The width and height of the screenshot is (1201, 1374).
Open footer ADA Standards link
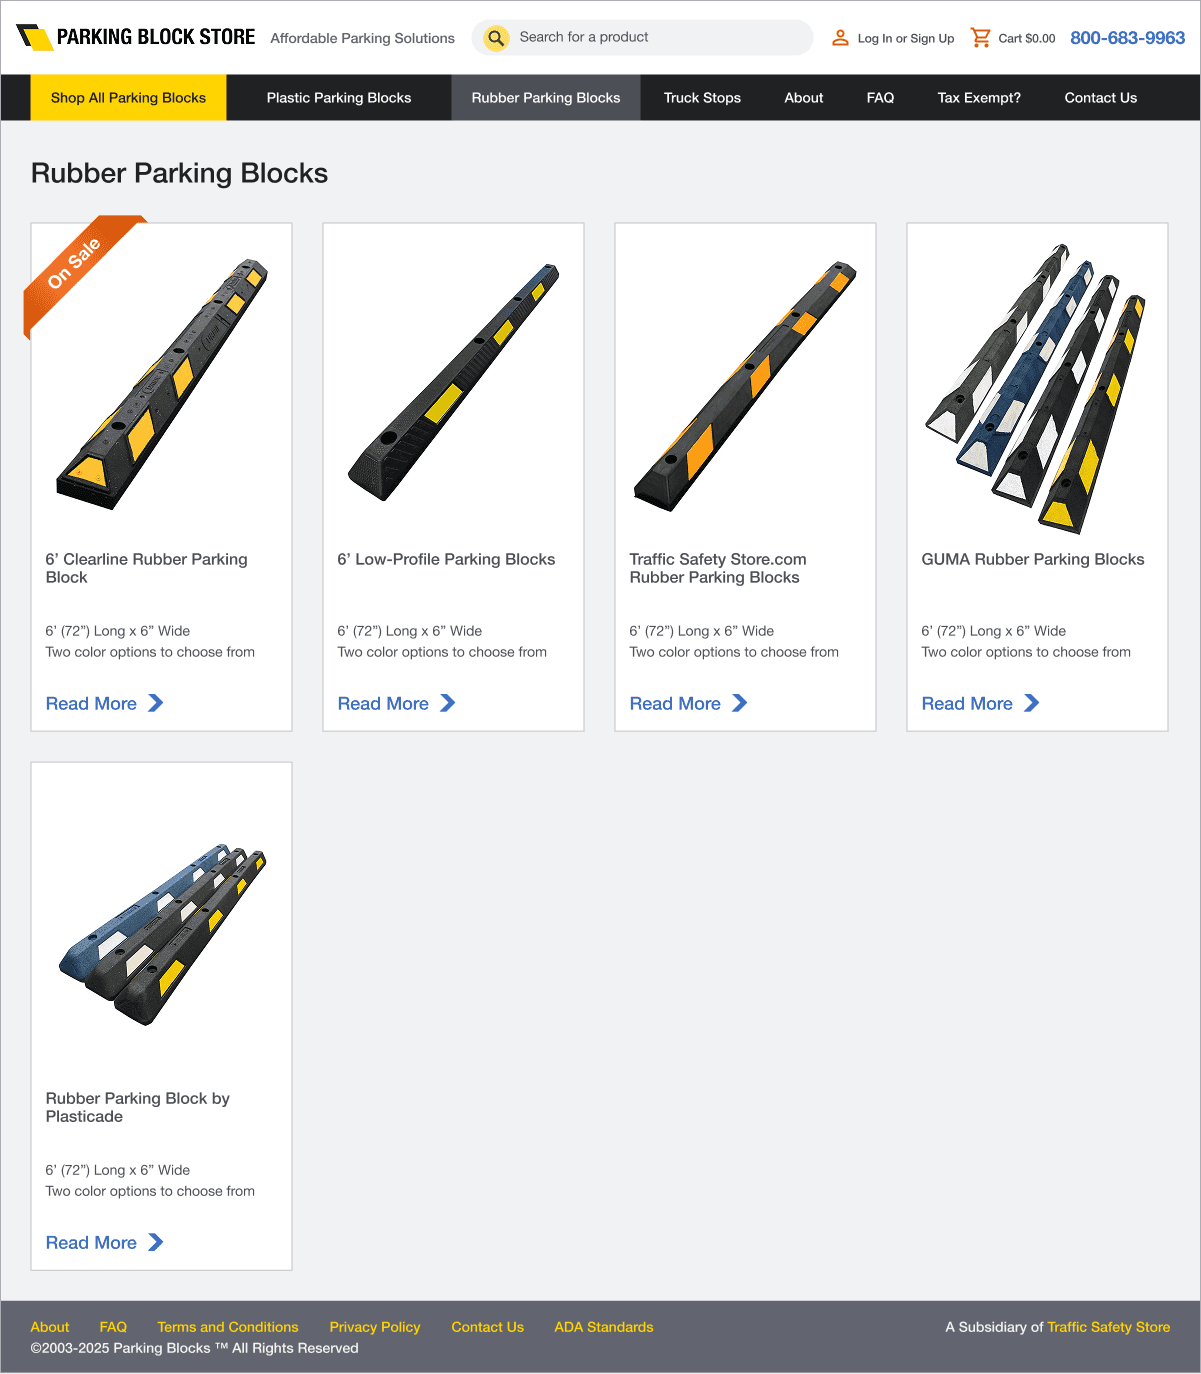coord(604,1327)
